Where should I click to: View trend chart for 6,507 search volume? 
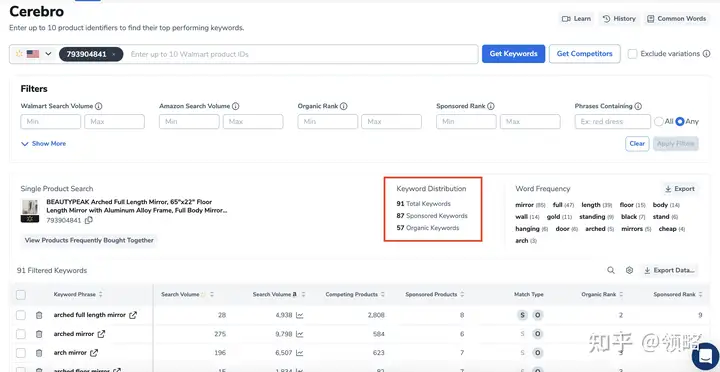[x=299, y=353]
